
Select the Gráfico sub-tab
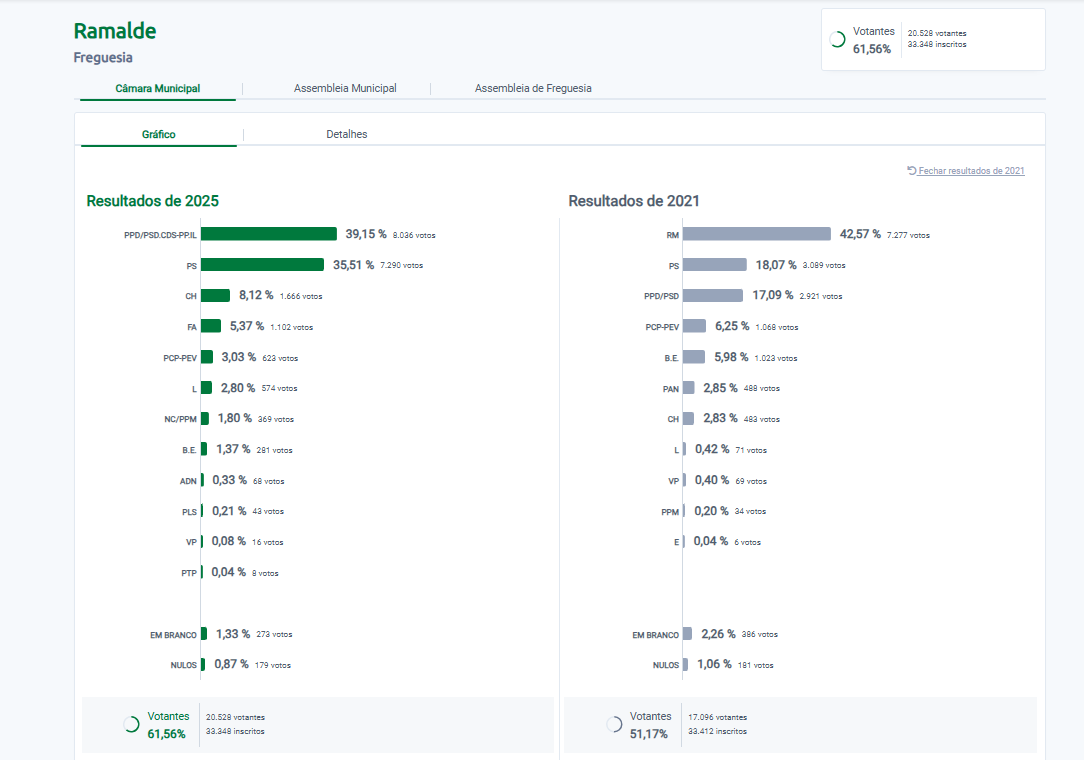pos(158,134)
